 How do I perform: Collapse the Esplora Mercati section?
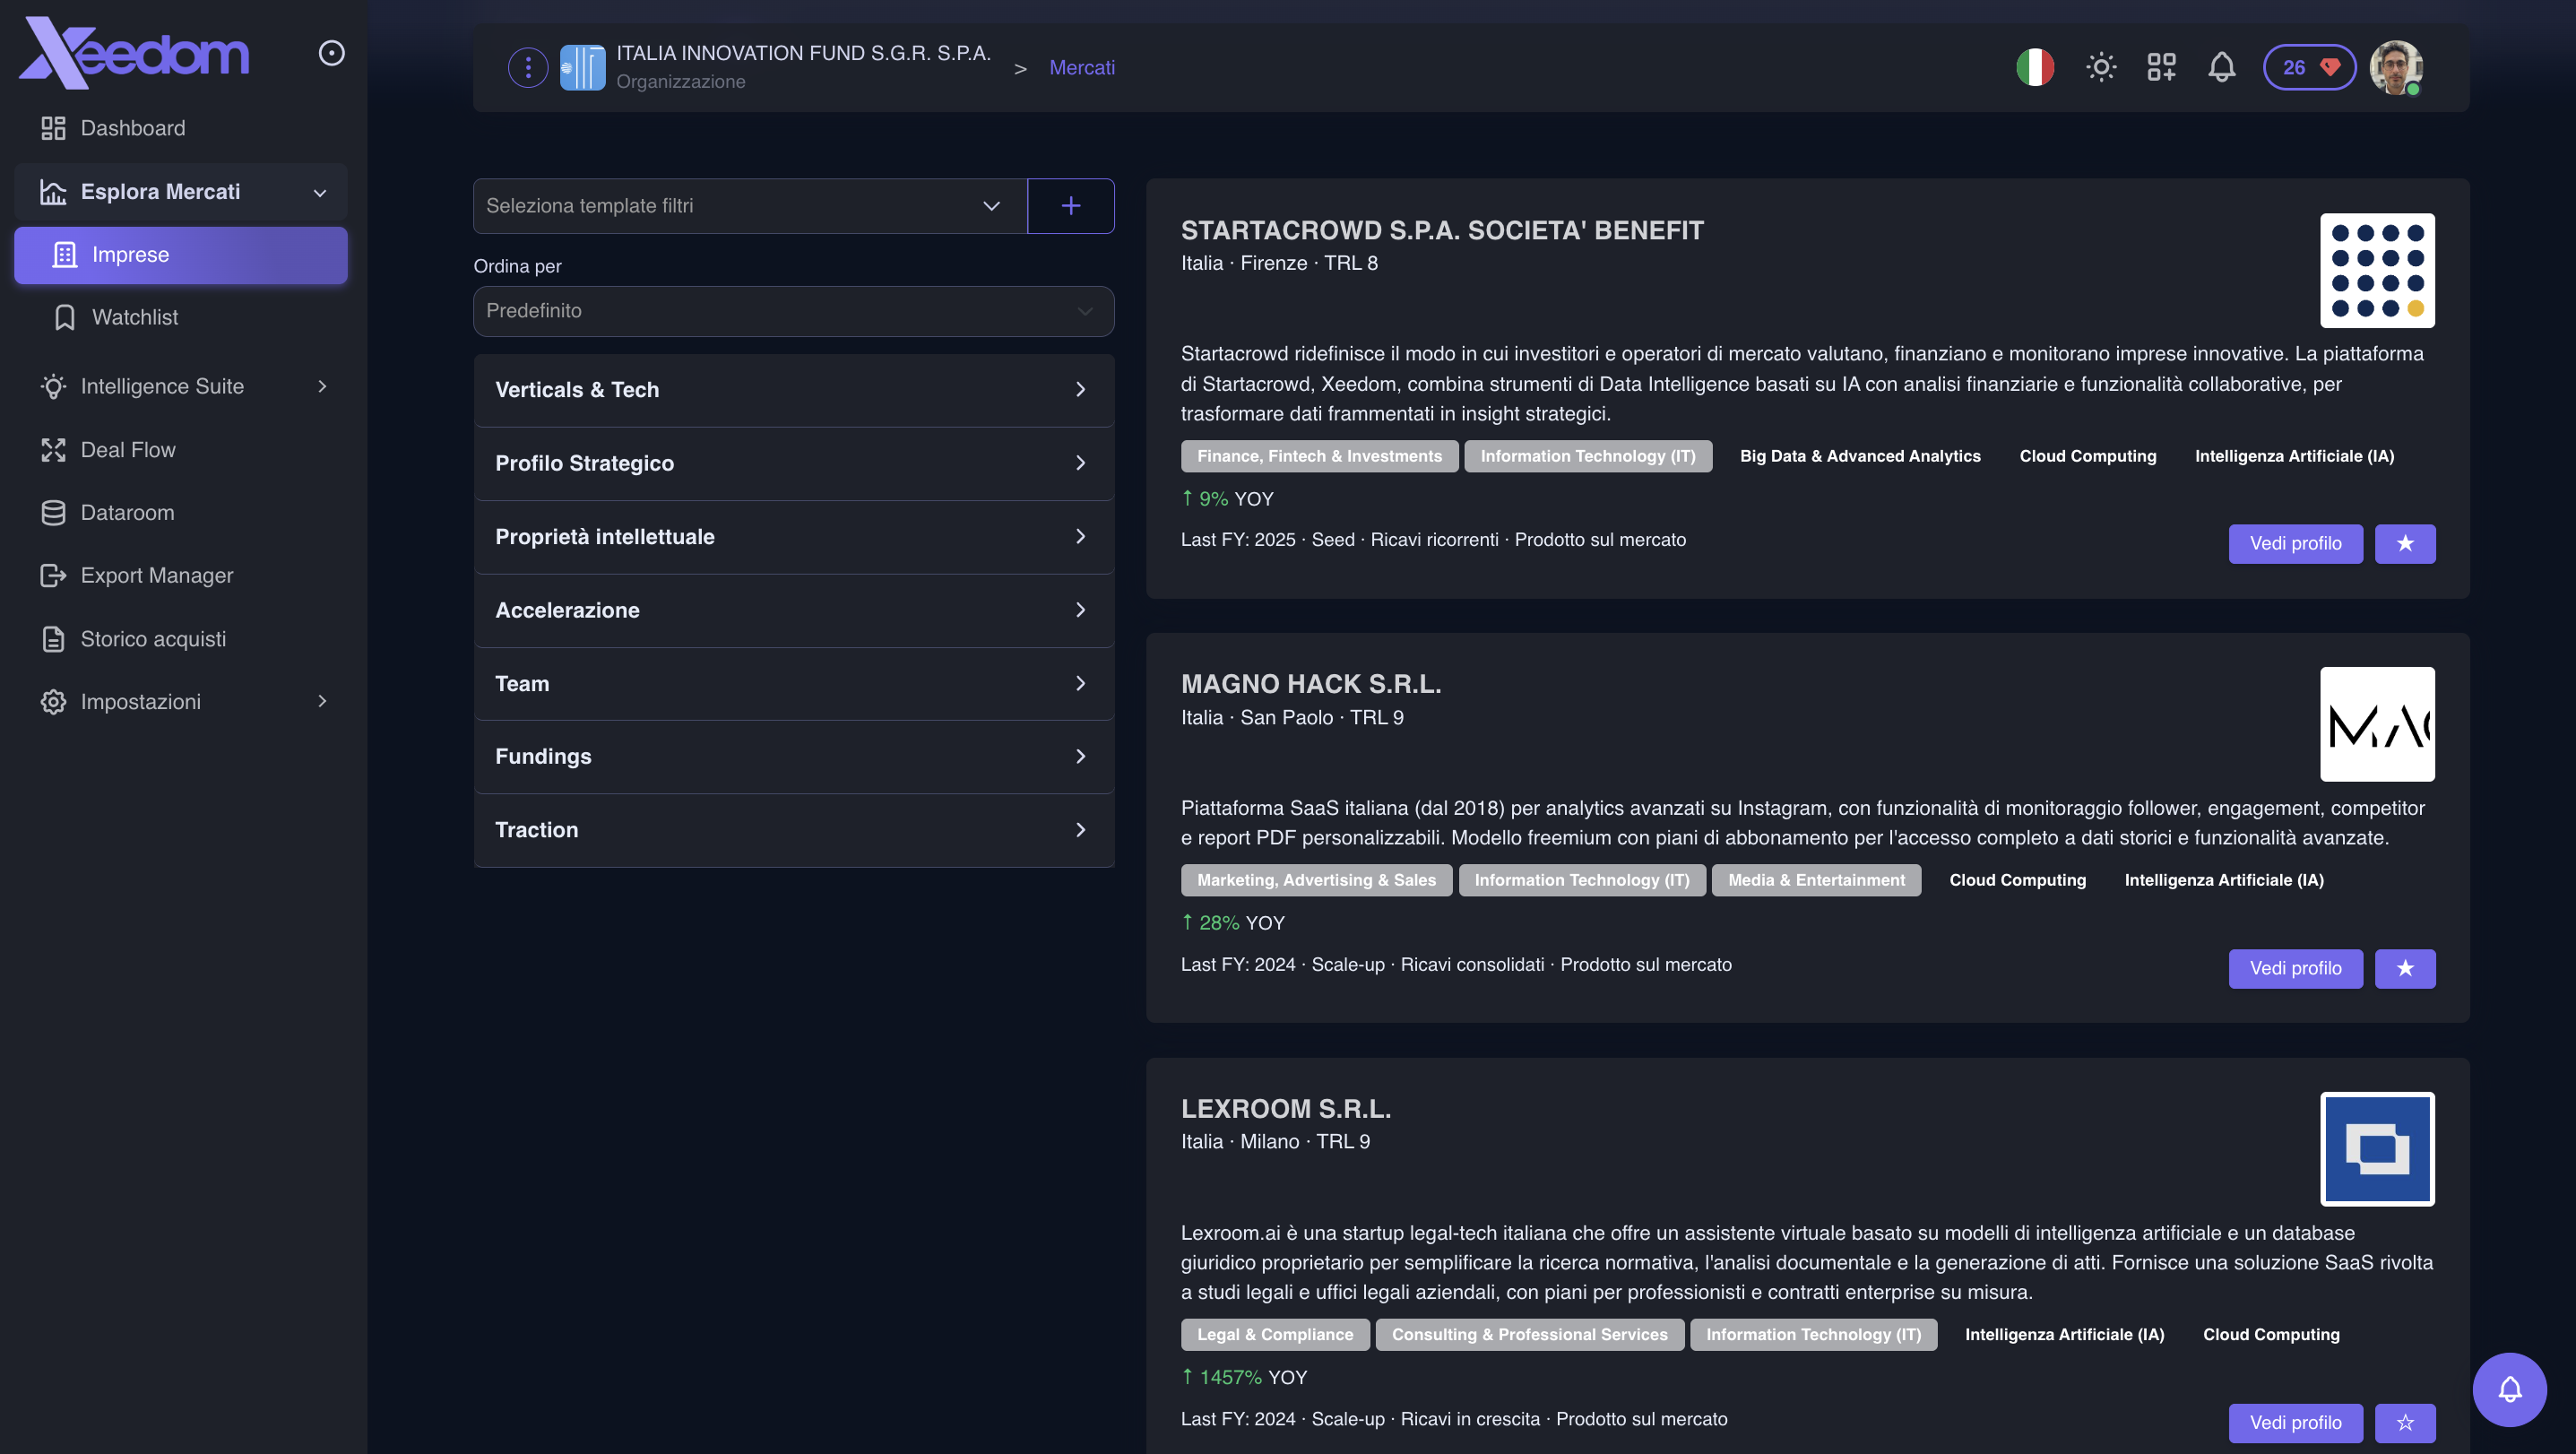point(181,192)
